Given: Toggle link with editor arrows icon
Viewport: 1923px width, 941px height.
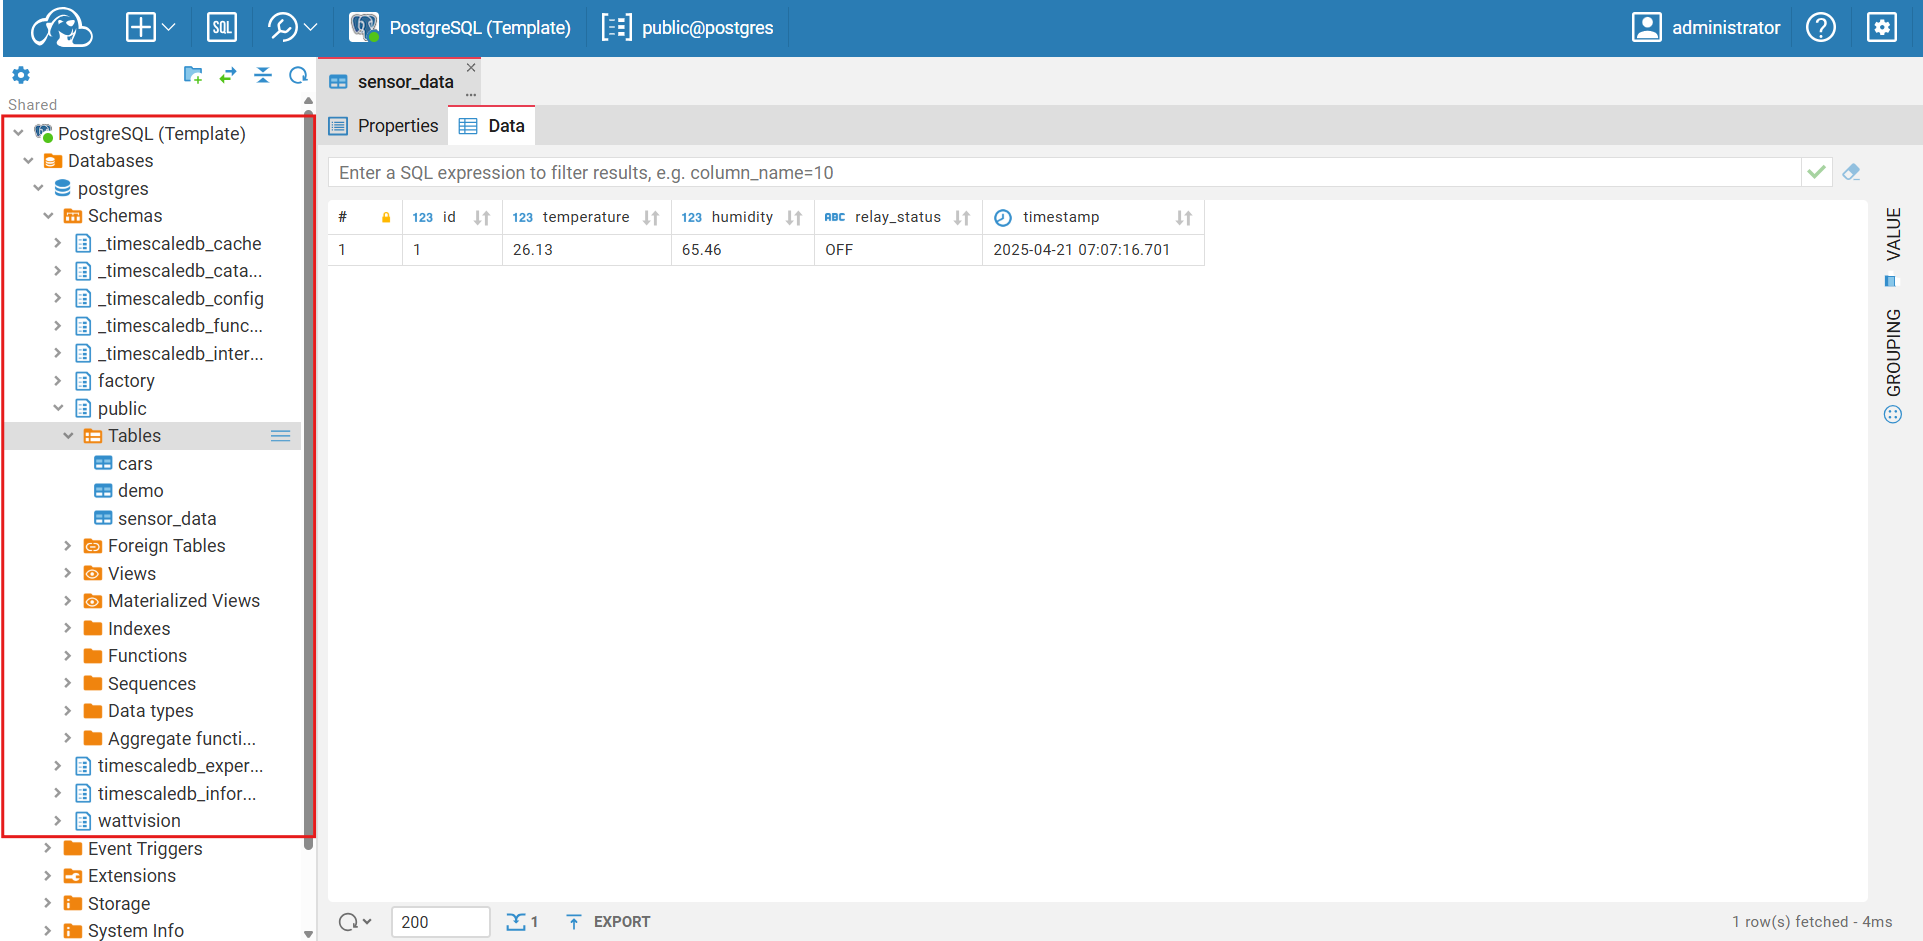Looking at the screenshot, I should click(x=228, y=75).
